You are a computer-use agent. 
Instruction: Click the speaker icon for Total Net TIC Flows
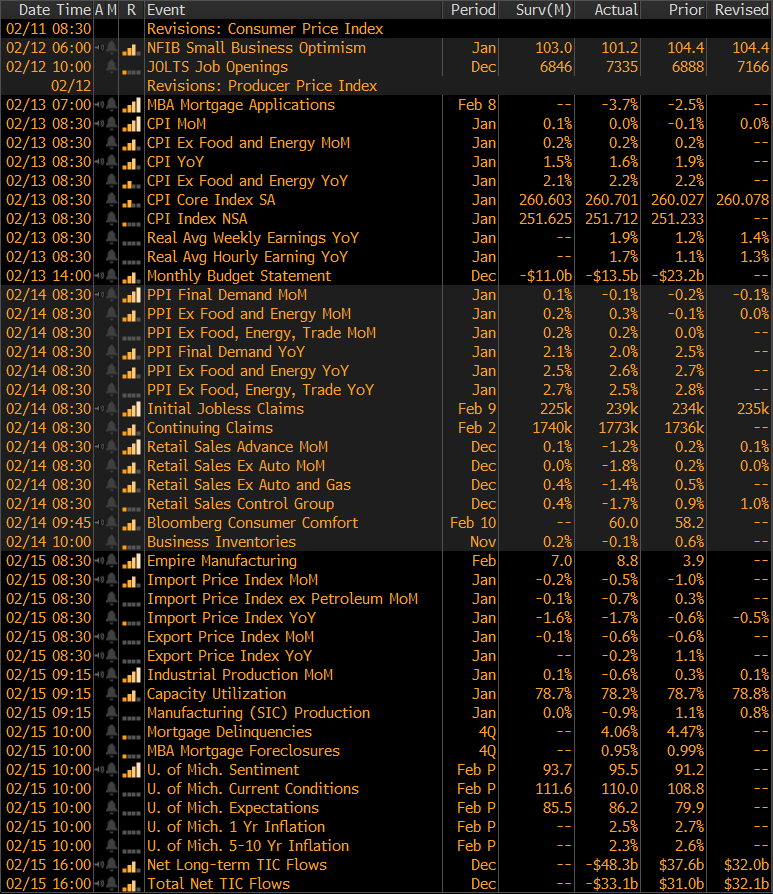pyautogui.click(x=98, y=884)
